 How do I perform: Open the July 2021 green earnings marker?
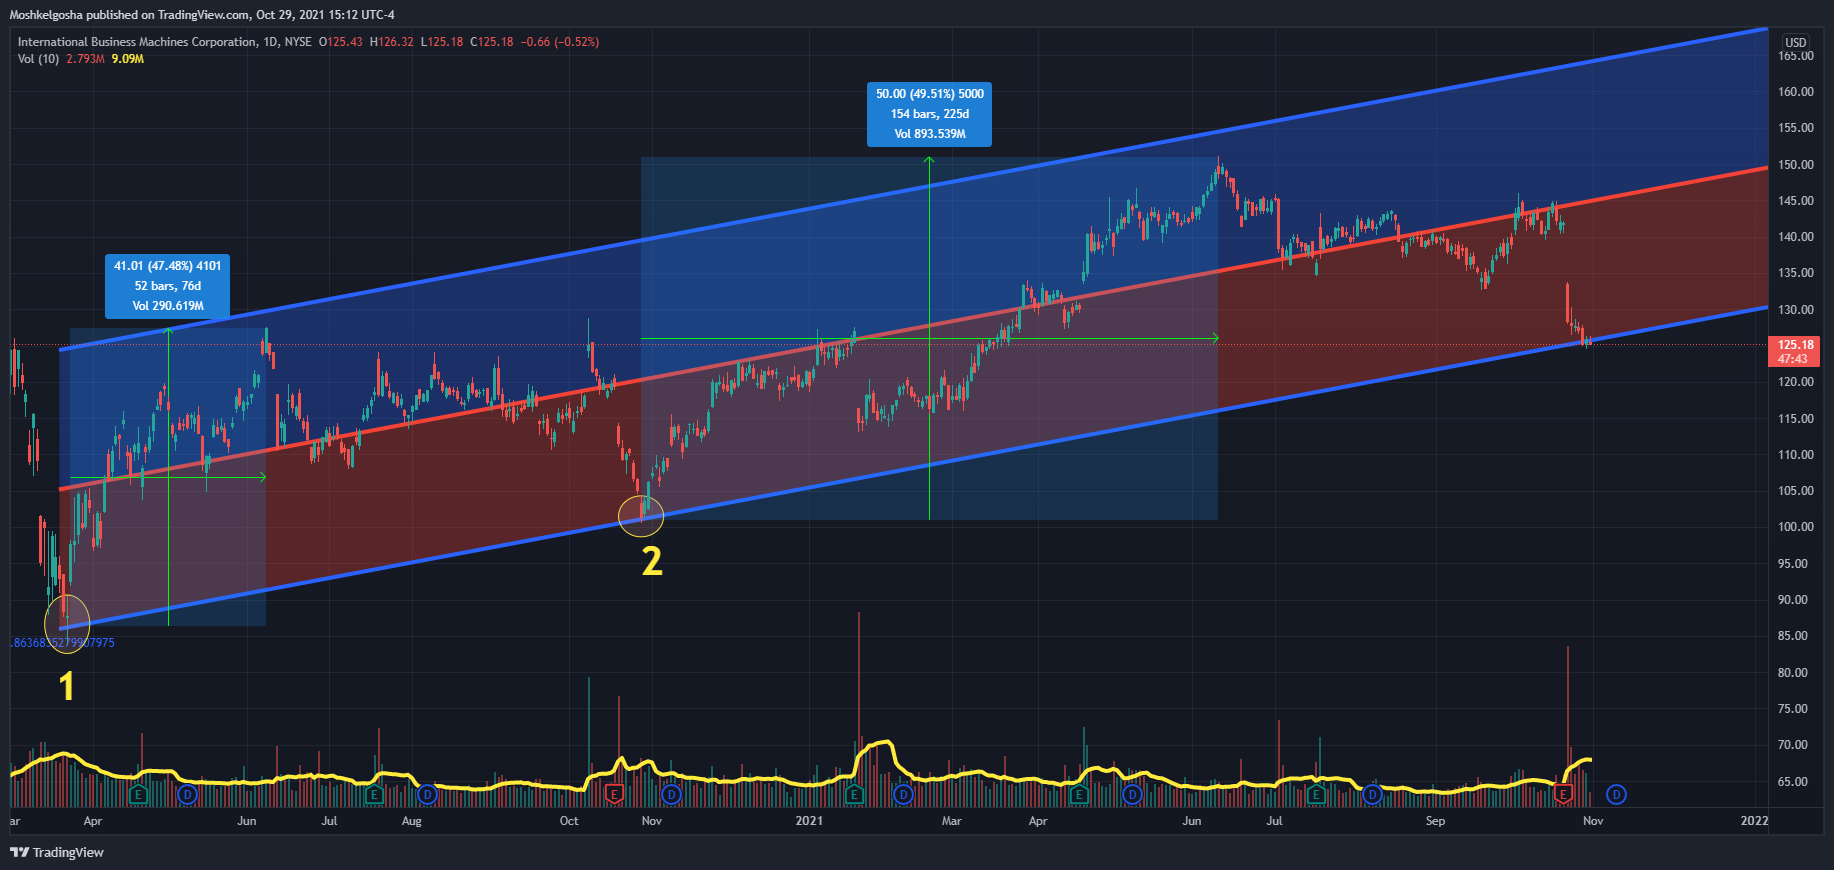point(1317,795)
